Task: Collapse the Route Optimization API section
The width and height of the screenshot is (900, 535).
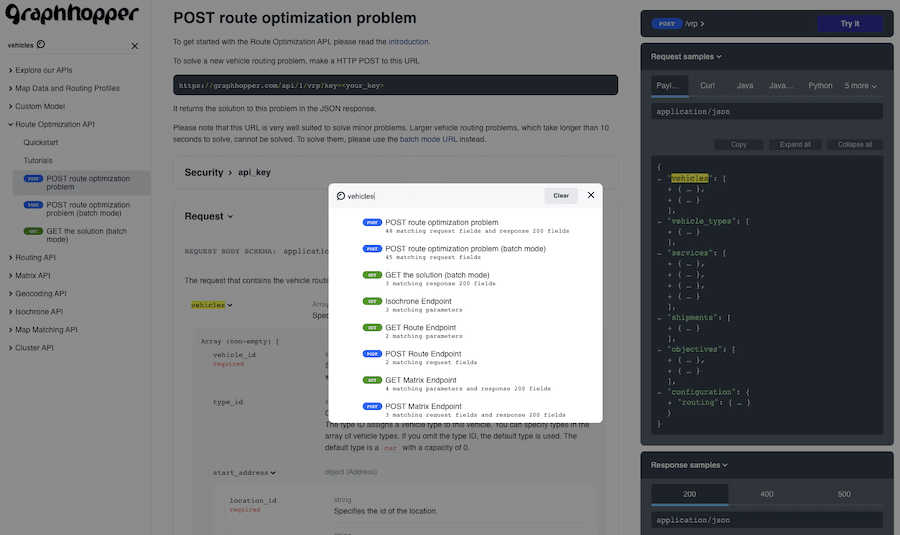Action: [54, 125]
